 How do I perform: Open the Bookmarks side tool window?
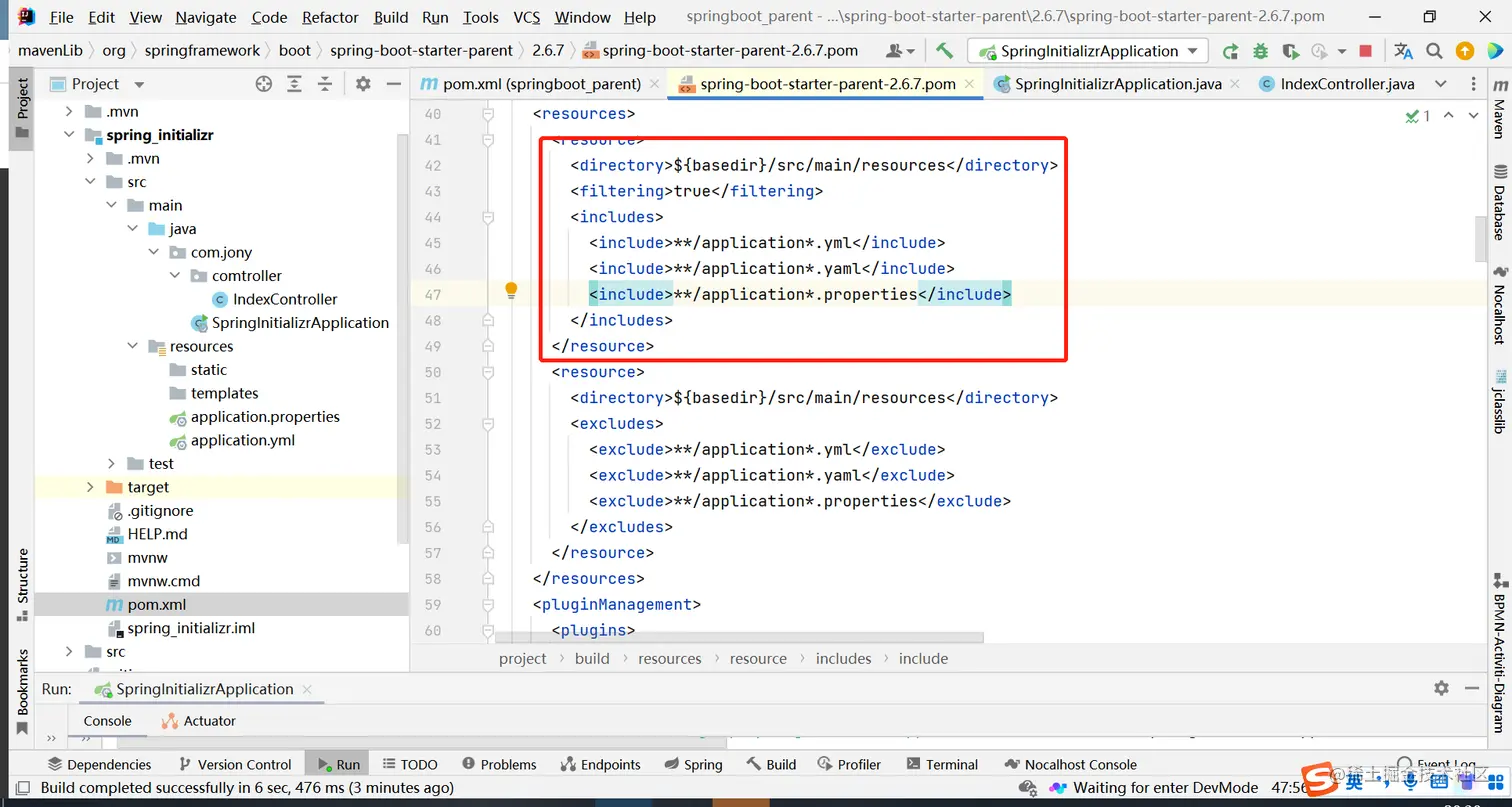point(23,690)
